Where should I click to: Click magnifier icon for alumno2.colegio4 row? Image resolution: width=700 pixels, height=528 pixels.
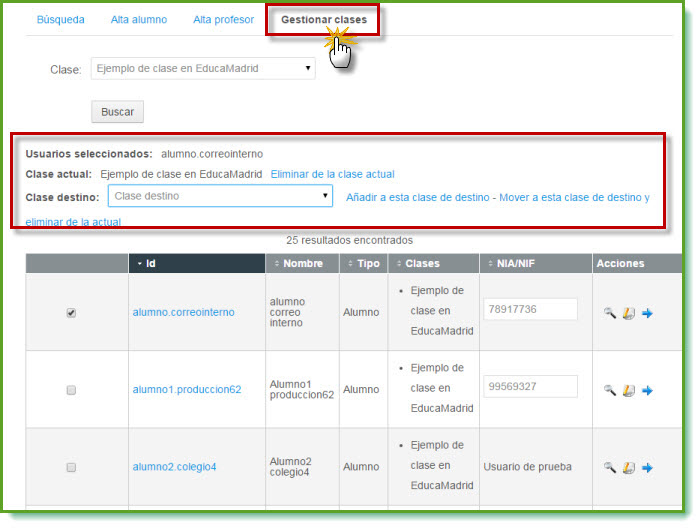coord(610,467)
